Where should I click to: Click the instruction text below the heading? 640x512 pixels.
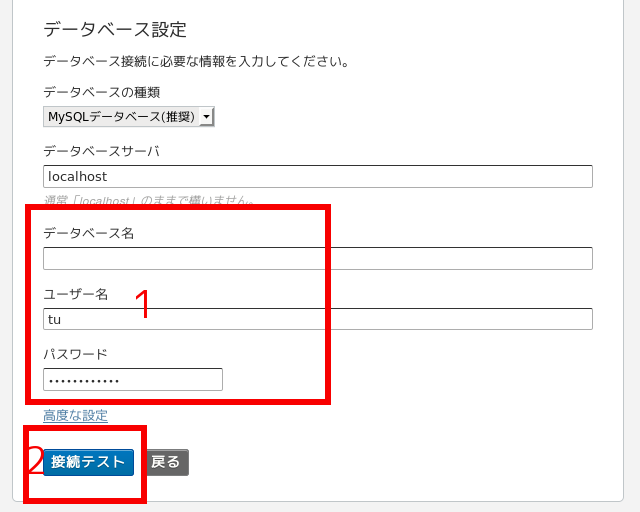196,62
